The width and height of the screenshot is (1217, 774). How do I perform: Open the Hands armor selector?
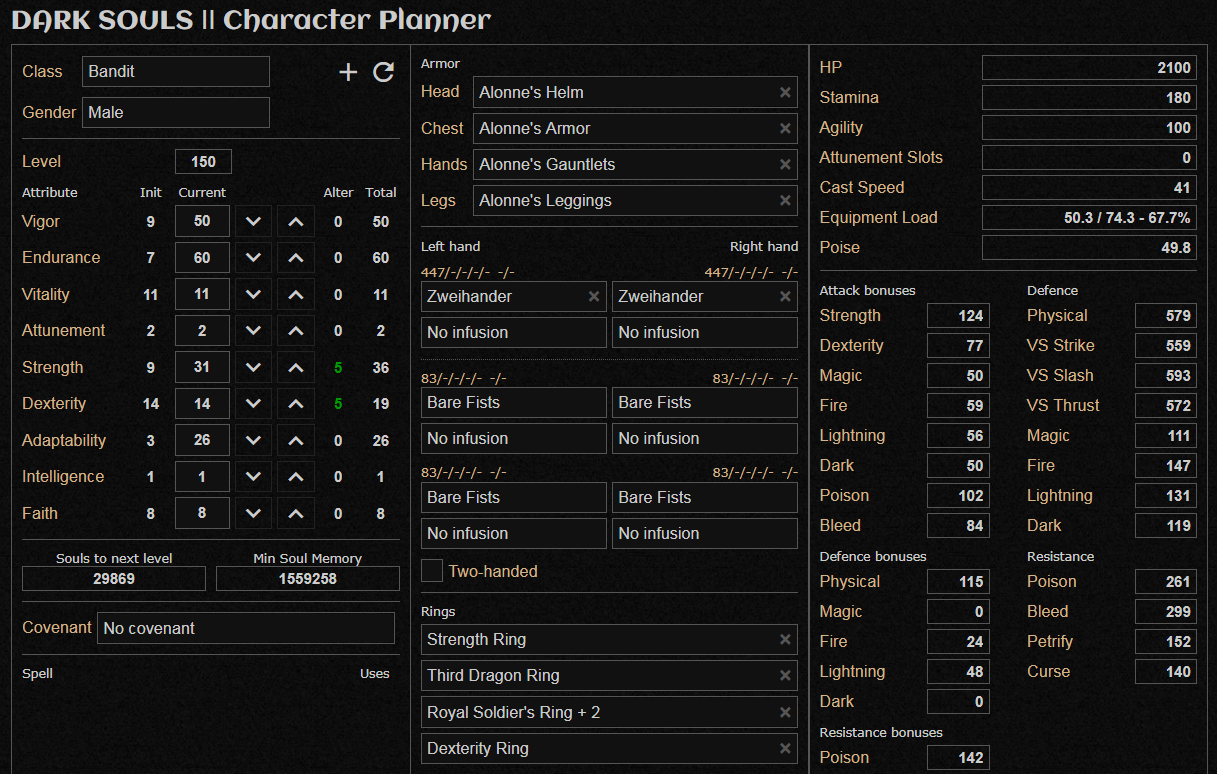[636, 164]
